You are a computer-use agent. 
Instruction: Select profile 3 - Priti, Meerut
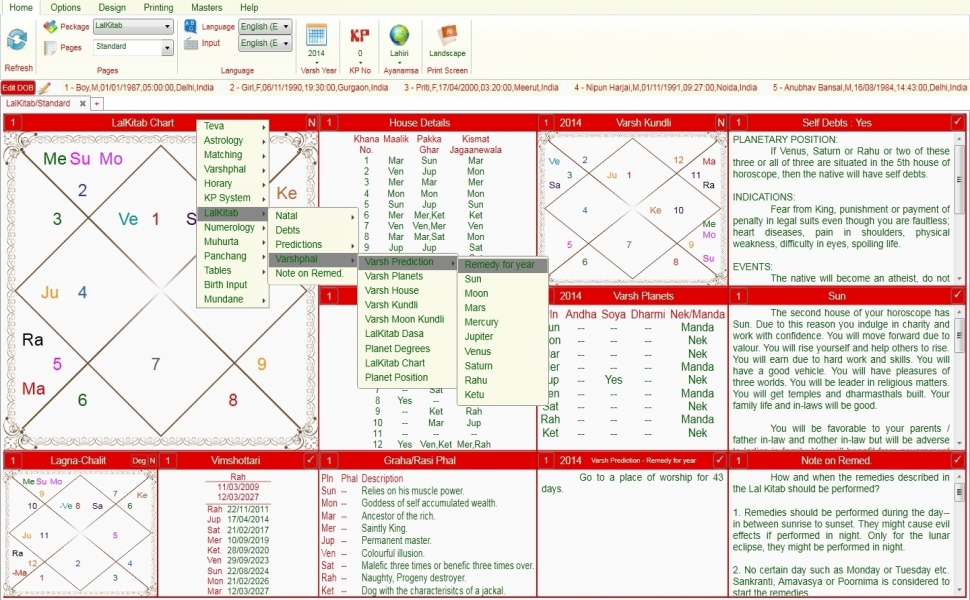point(481,88)
